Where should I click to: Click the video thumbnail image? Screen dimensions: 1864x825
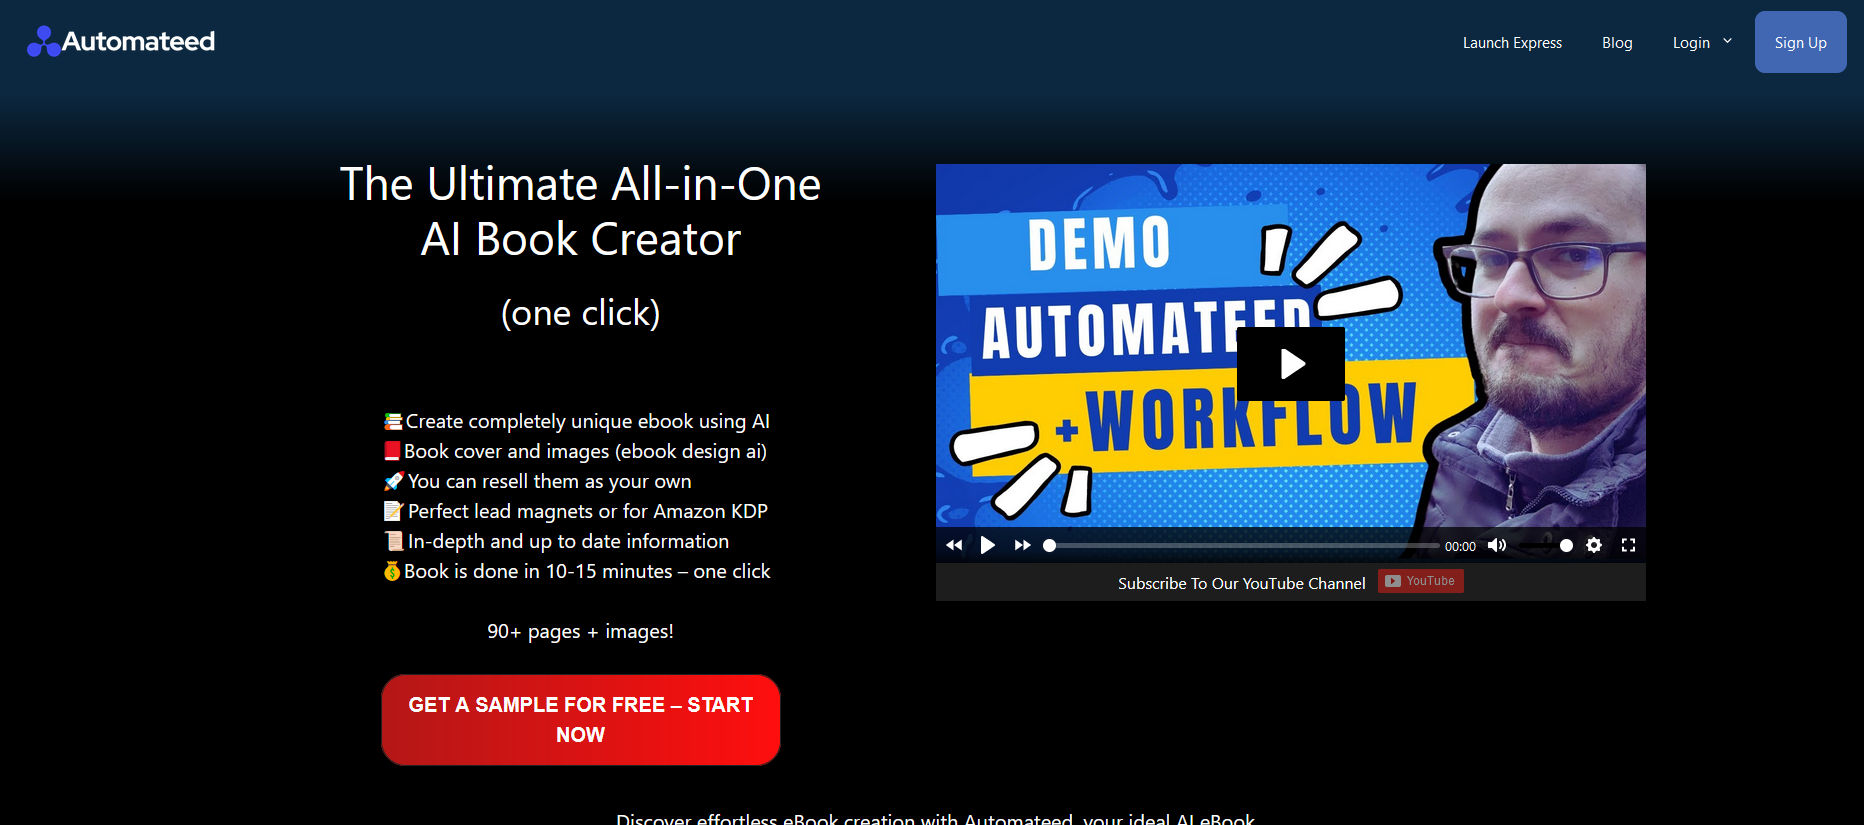click(x=1290, y=345)
